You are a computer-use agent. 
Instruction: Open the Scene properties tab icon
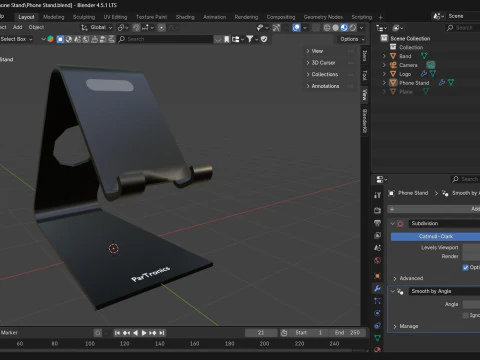377,248
